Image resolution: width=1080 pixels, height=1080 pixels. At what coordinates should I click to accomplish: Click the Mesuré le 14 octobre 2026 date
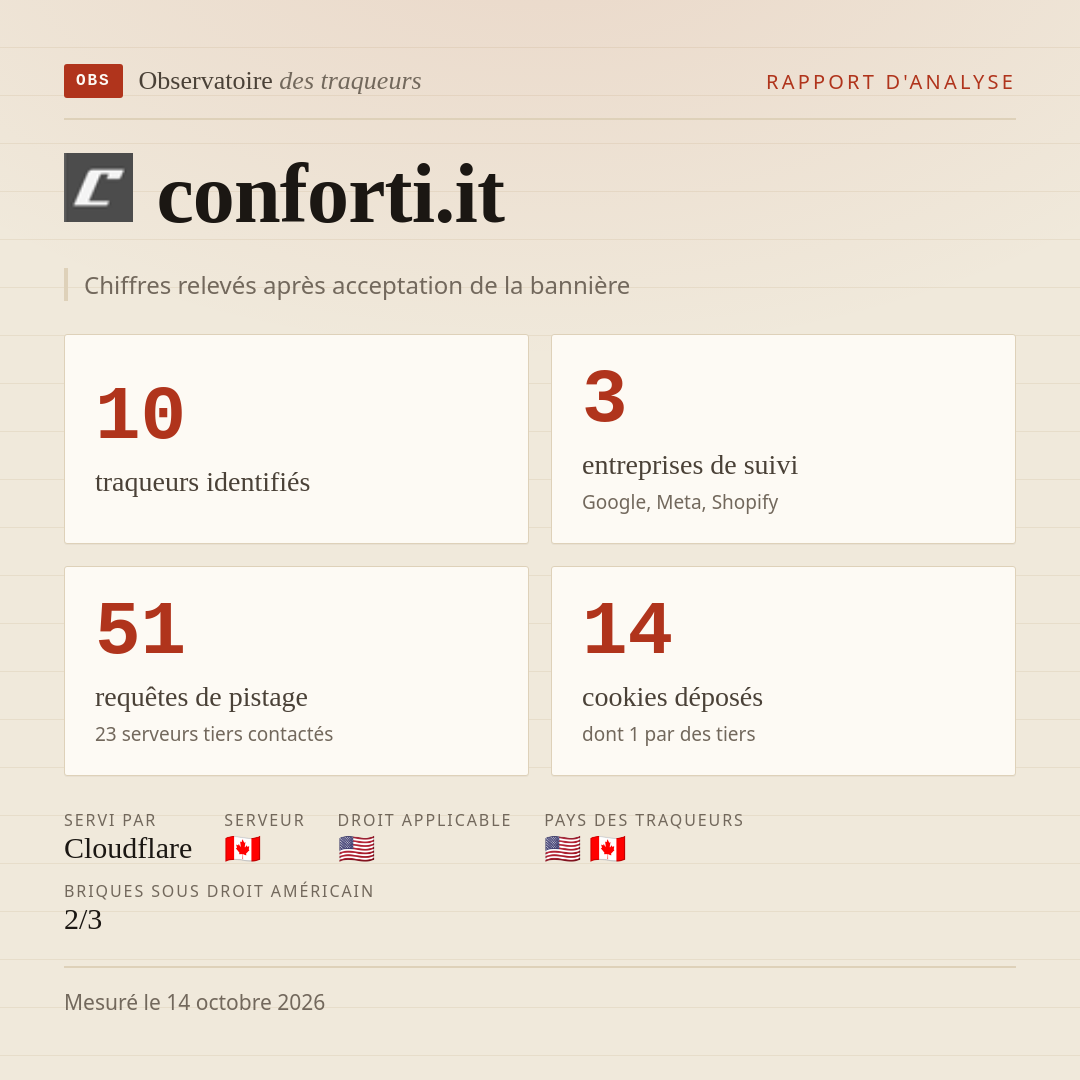click(194, 1002)
